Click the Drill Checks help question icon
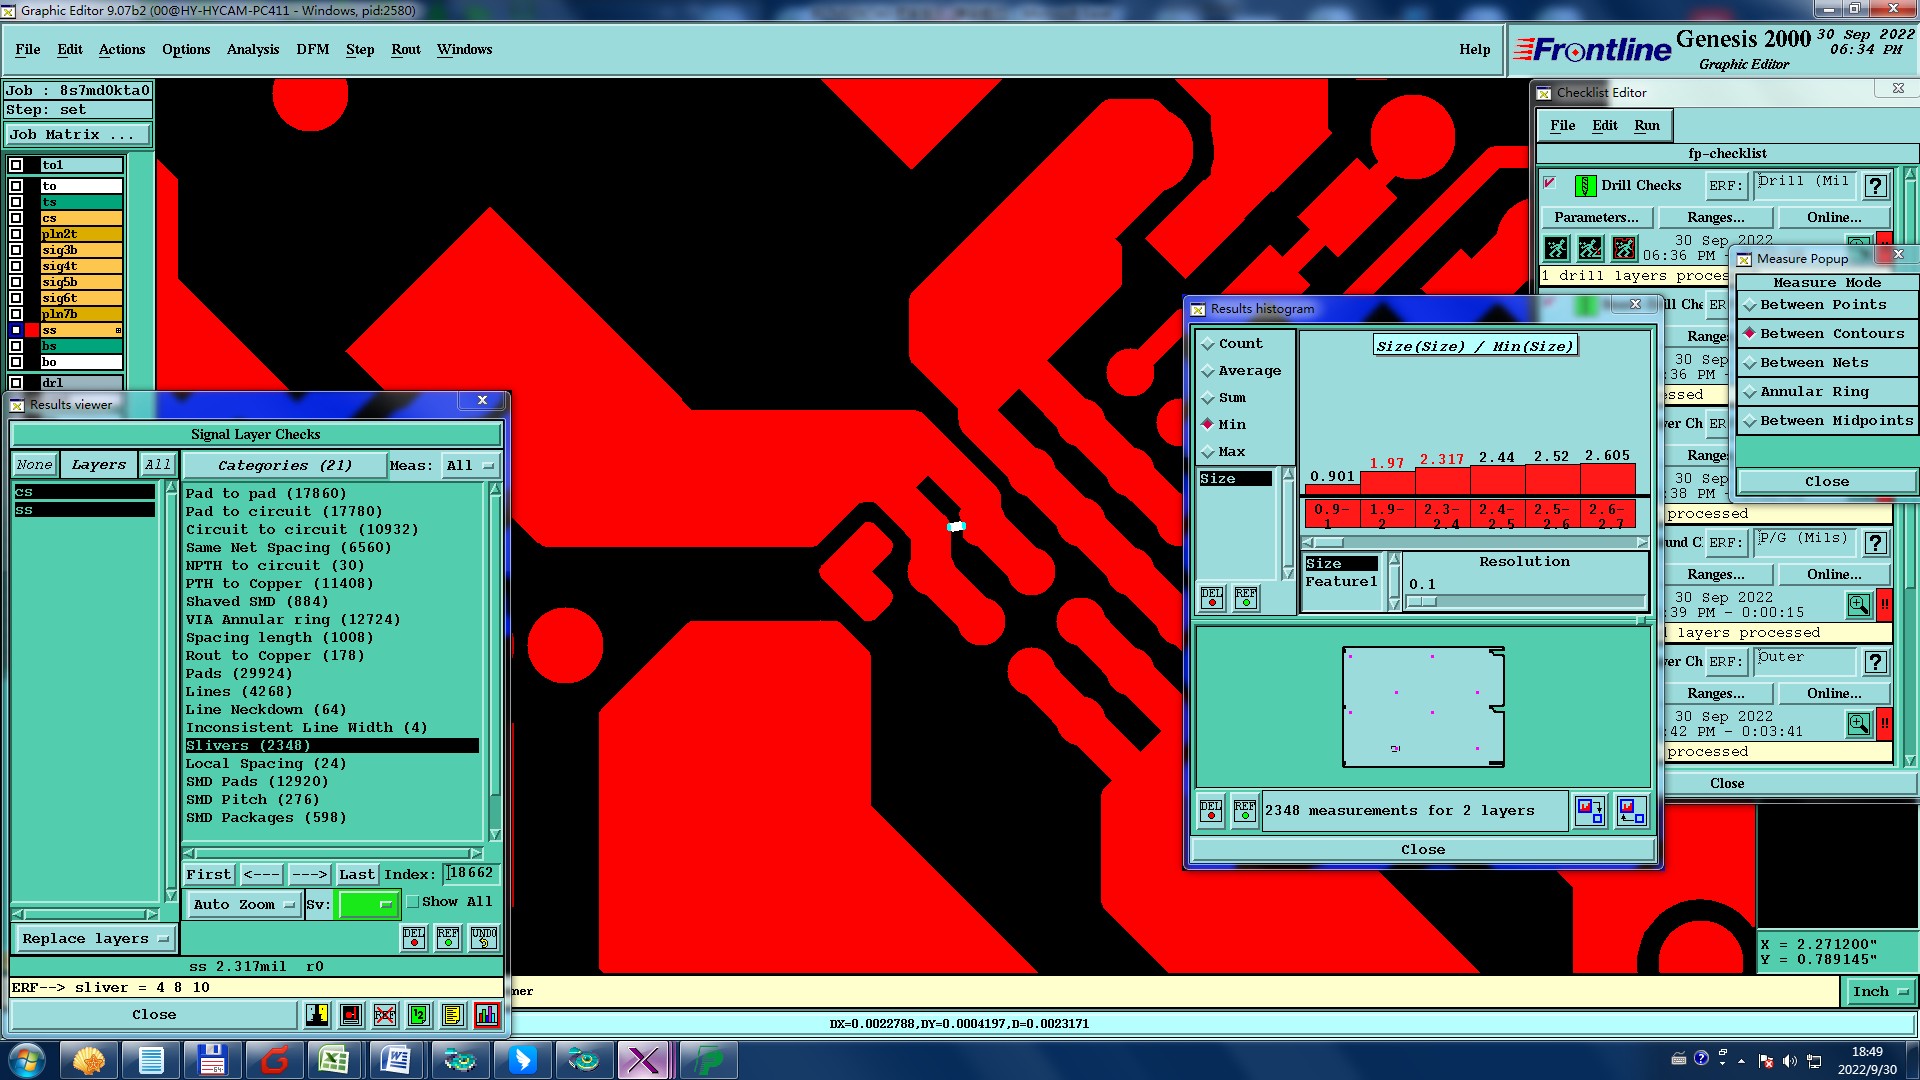1920x1080 pixels. click(1875, 186)
